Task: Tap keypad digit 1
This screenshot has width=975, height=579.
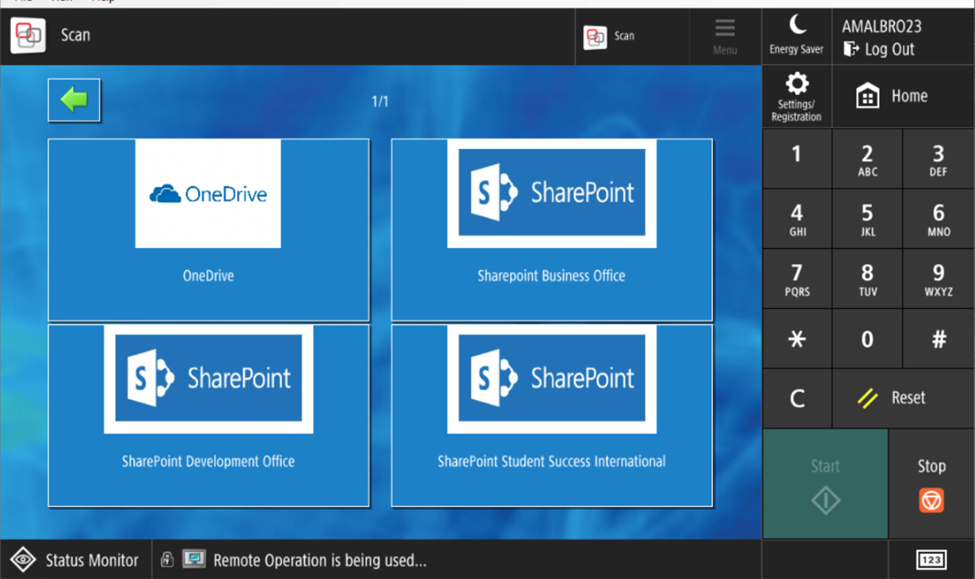Action: [797, 159]
